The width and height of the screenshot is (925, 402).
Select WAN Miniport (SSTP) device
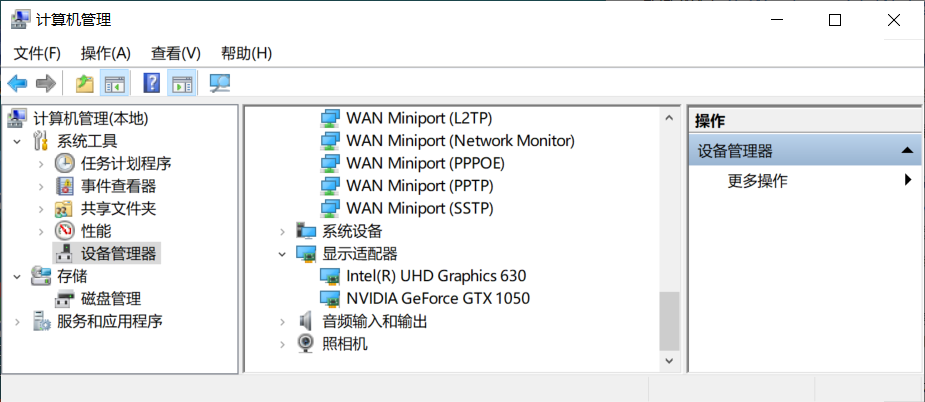coord(419,208)
